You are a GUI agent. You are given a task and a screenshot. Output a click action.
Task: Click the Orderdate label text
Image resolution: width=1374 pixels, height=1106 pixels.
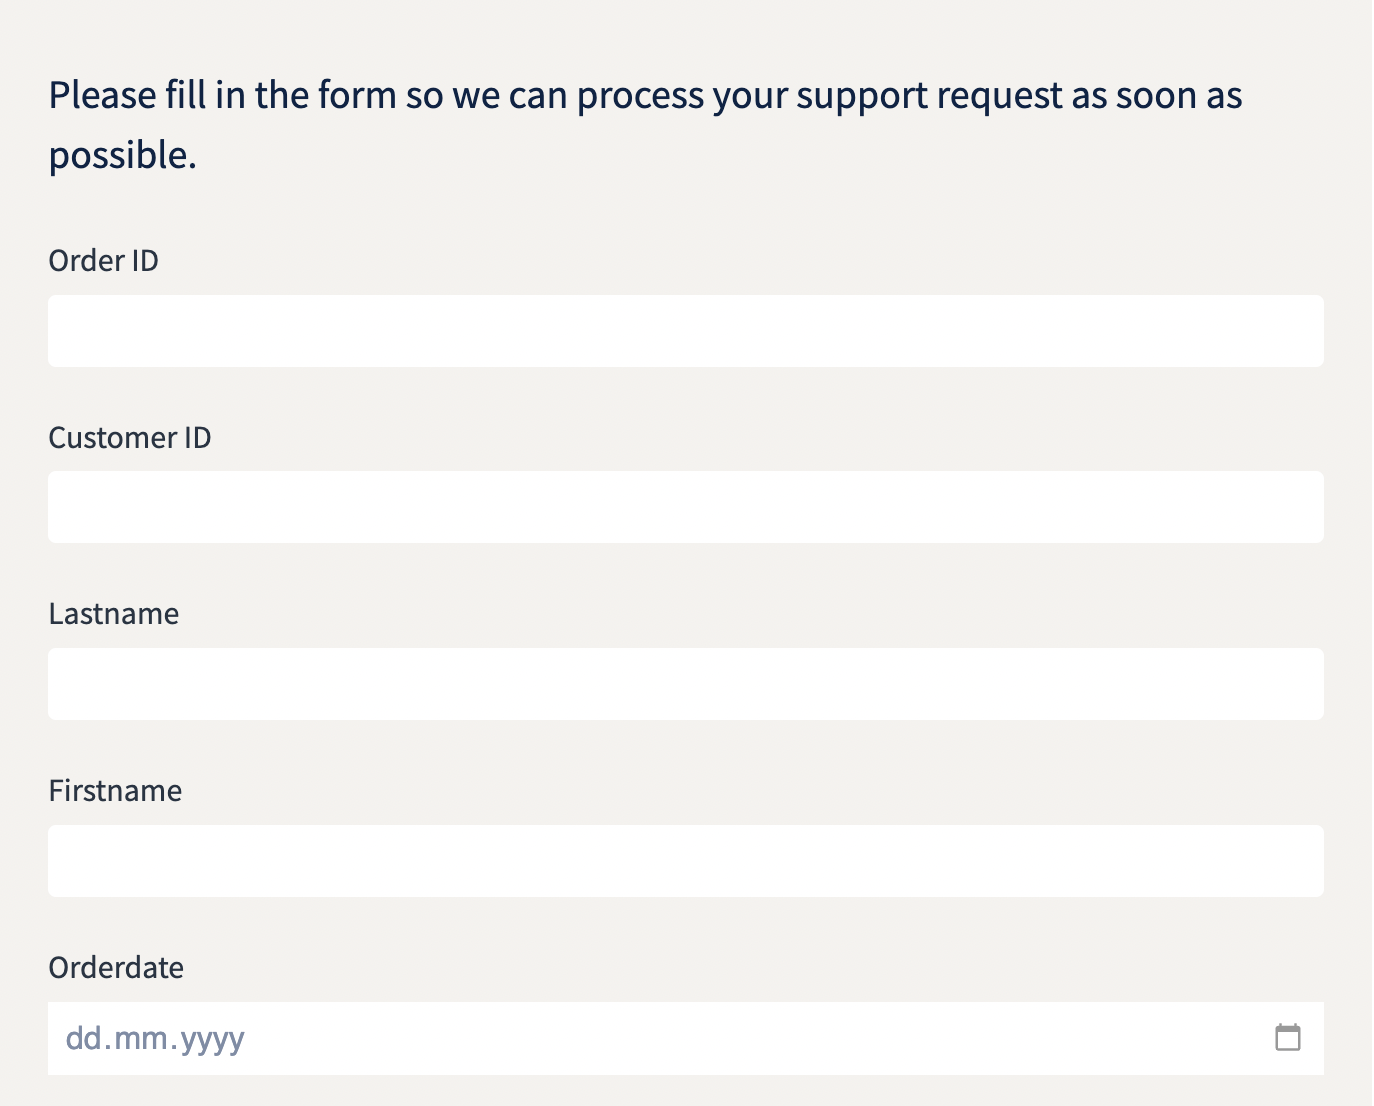click(116, 968)
